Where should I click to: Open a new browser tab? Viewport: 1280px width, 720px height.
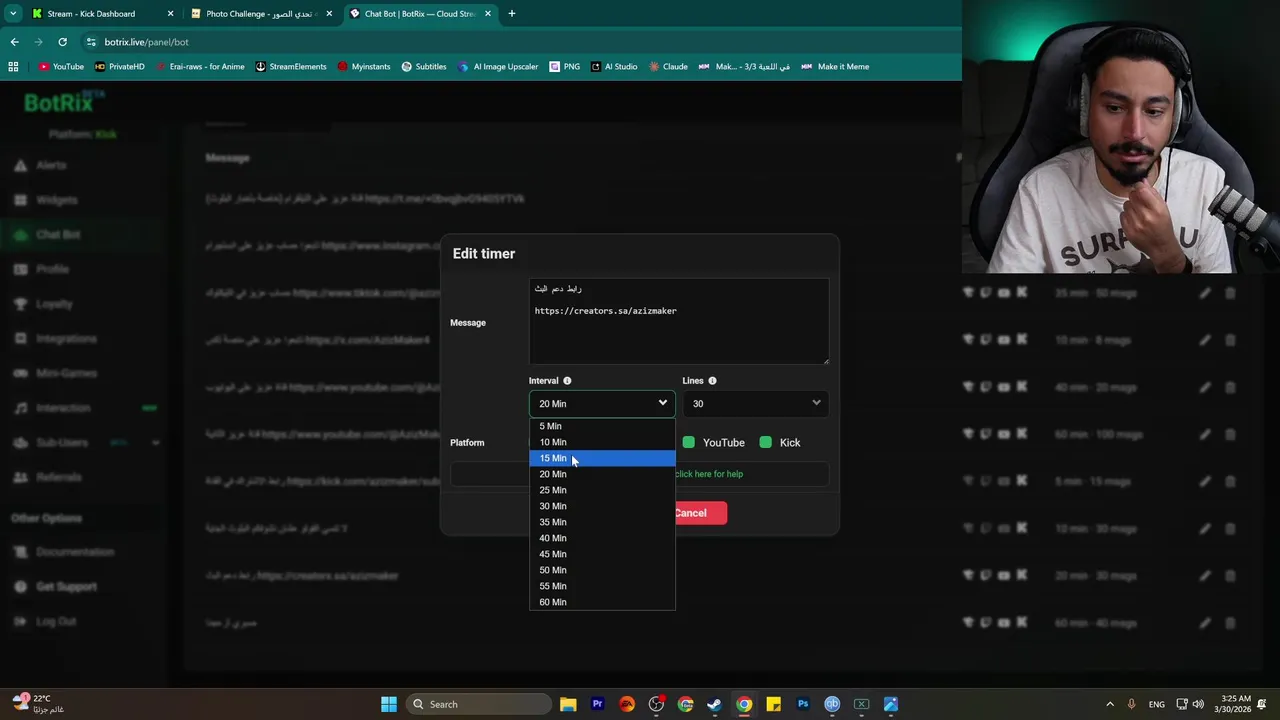(x=512, y=14)
